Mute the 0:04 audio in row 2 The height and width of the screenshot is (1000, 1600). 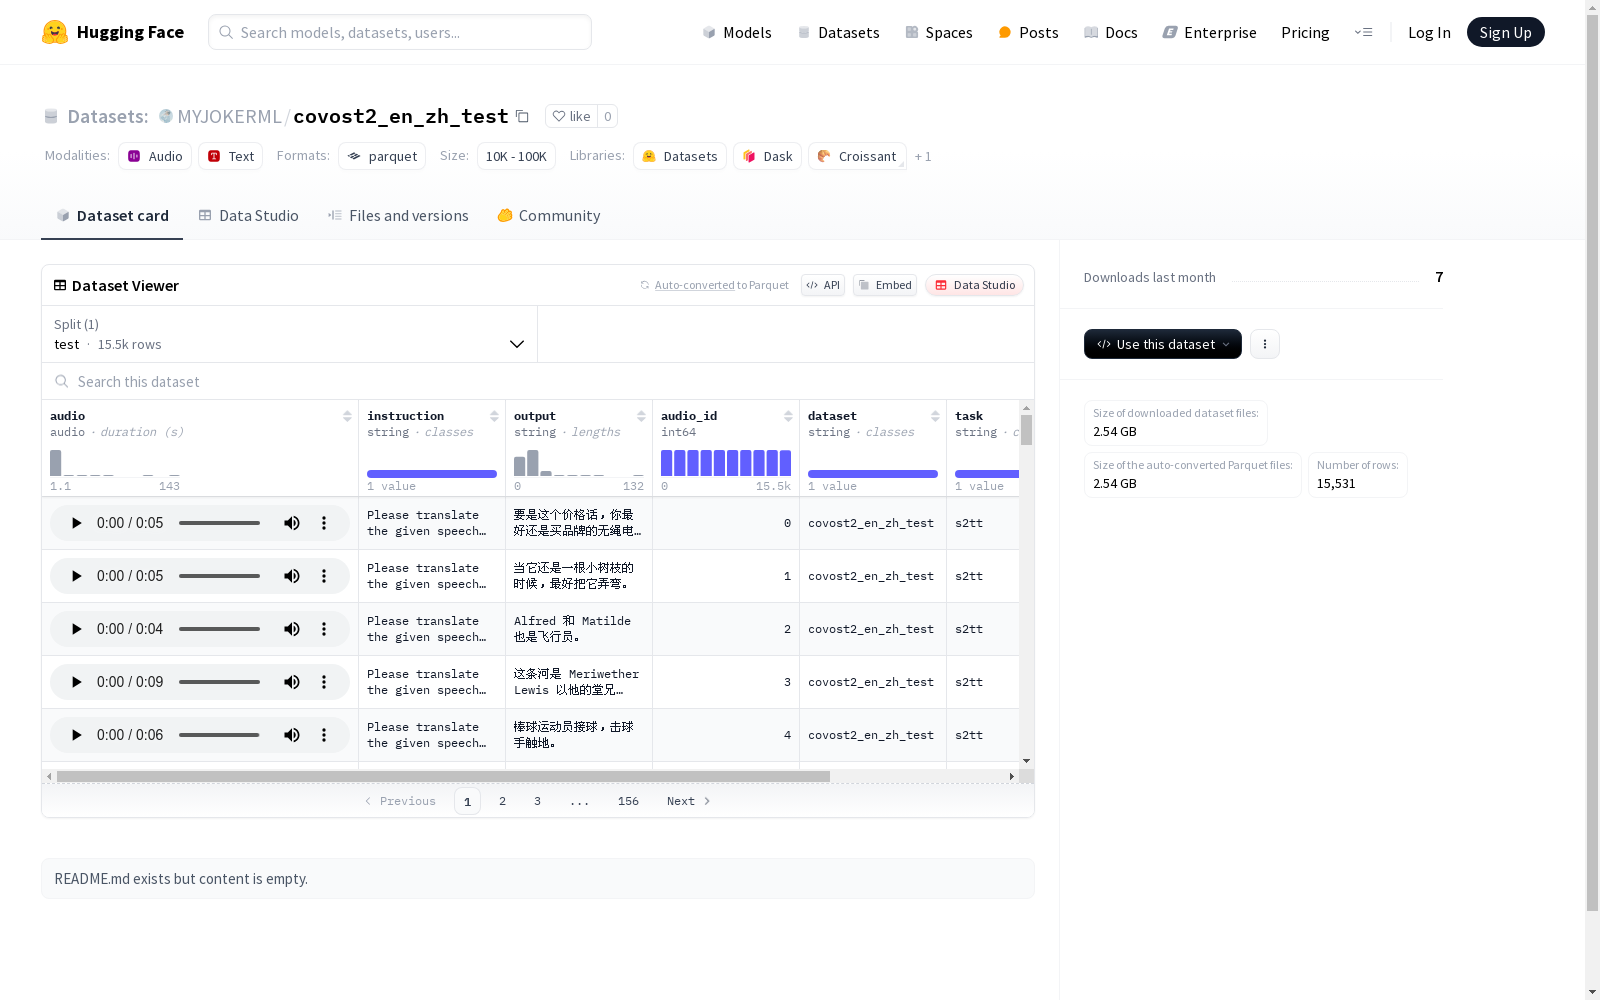pyautogui.click(x=292, y=629)
